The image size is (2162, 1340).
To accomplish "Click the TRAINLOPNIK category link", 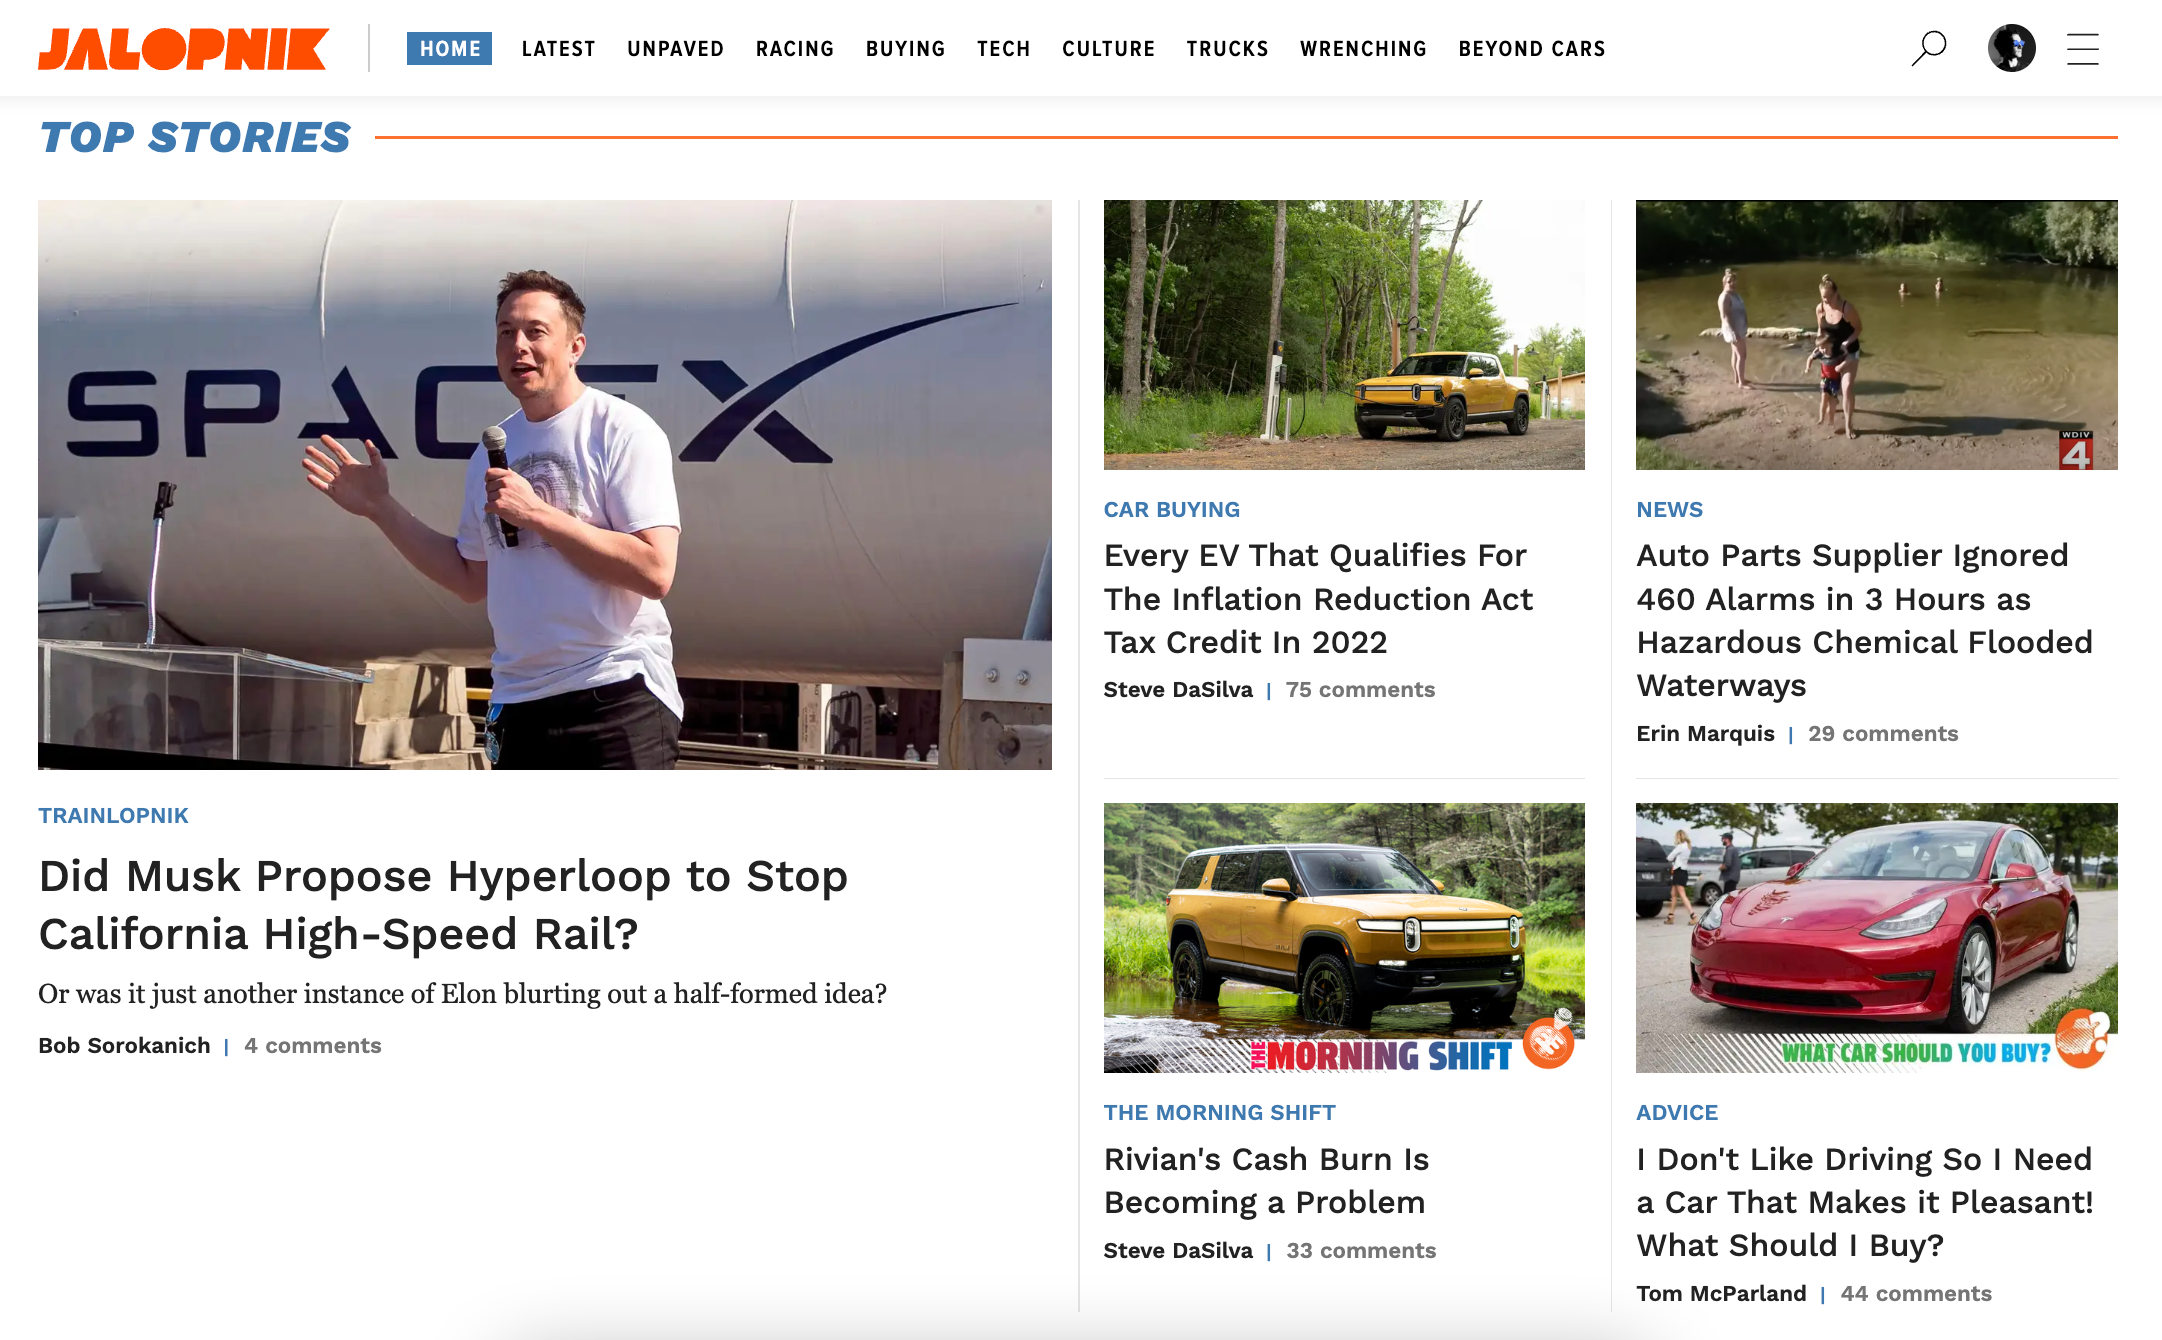I will click(x=113, y=815).
